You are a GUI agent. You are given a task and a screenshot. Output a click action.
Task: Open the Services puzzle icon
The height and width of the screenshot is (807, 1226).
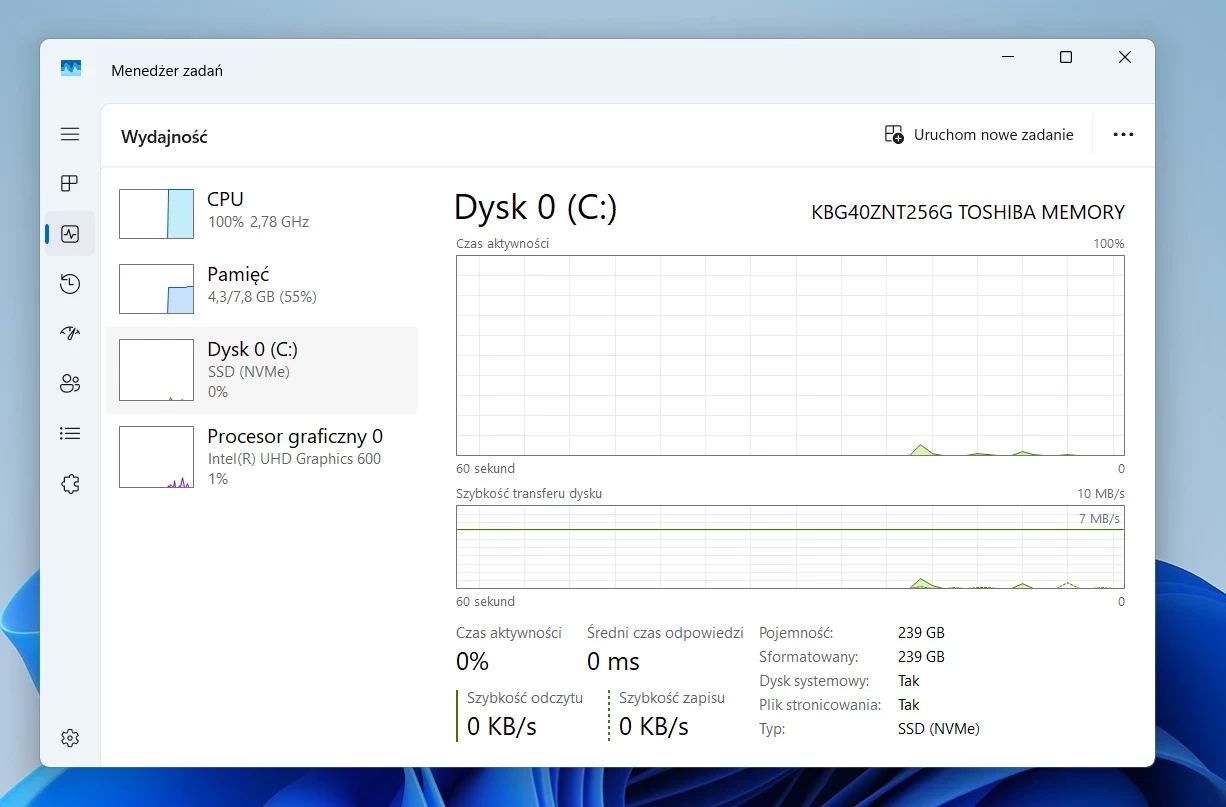(x=69, y=484)
